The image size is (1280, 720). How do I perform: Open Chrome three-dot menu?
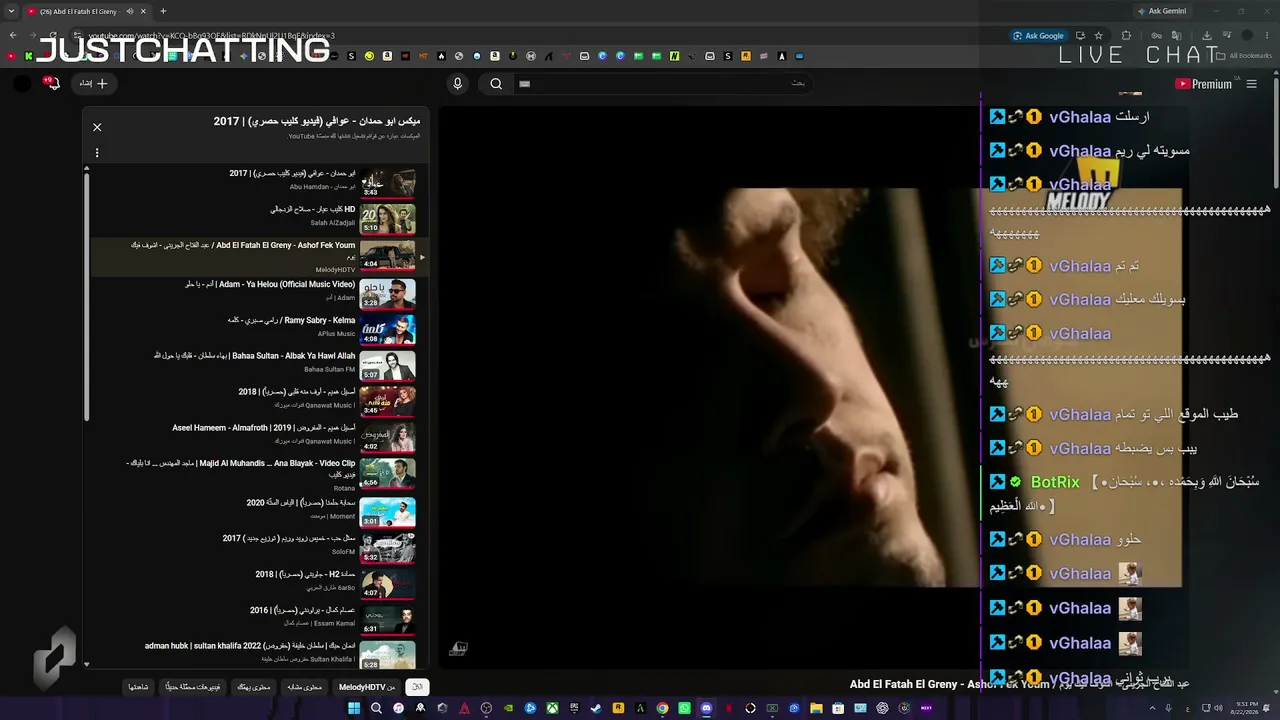[x=1268, y=36]
